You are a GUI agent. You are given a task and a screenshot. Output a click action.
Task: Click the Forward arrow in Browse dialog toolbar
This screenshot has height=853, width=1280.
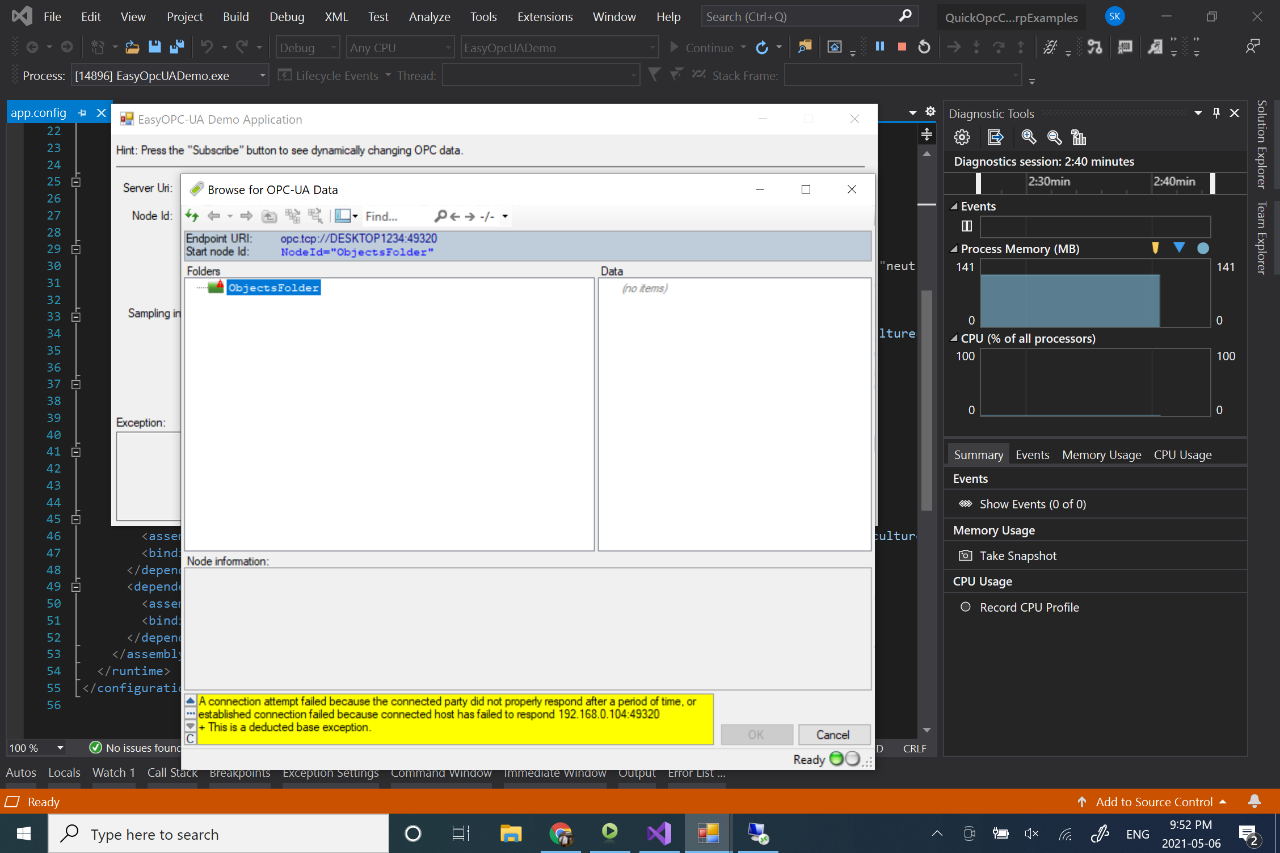[x=246, y=216]
